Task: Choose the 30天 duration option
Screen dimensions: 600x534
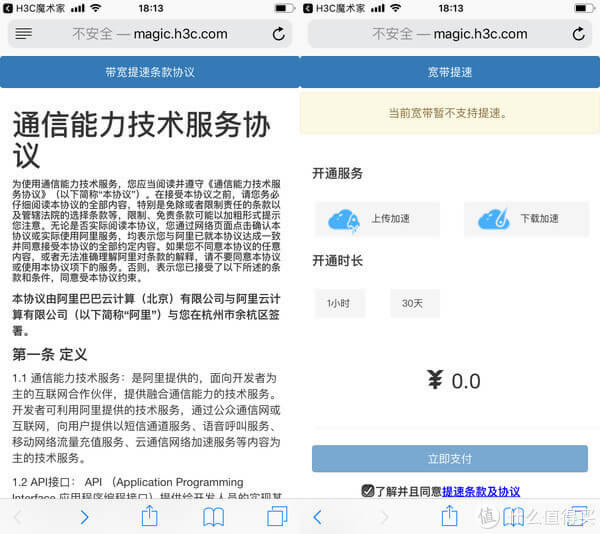Action: tap(413, 303)
